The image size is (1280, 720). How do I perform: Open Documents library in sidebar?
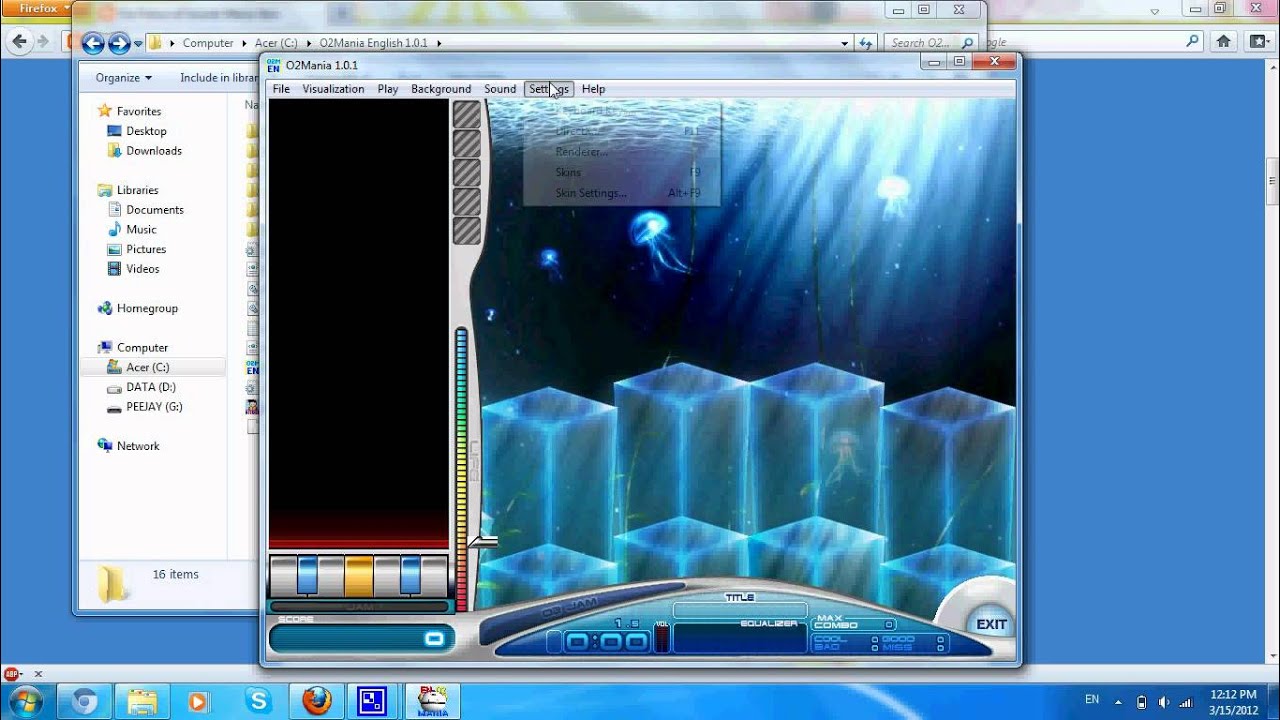[x=155, y=210]
